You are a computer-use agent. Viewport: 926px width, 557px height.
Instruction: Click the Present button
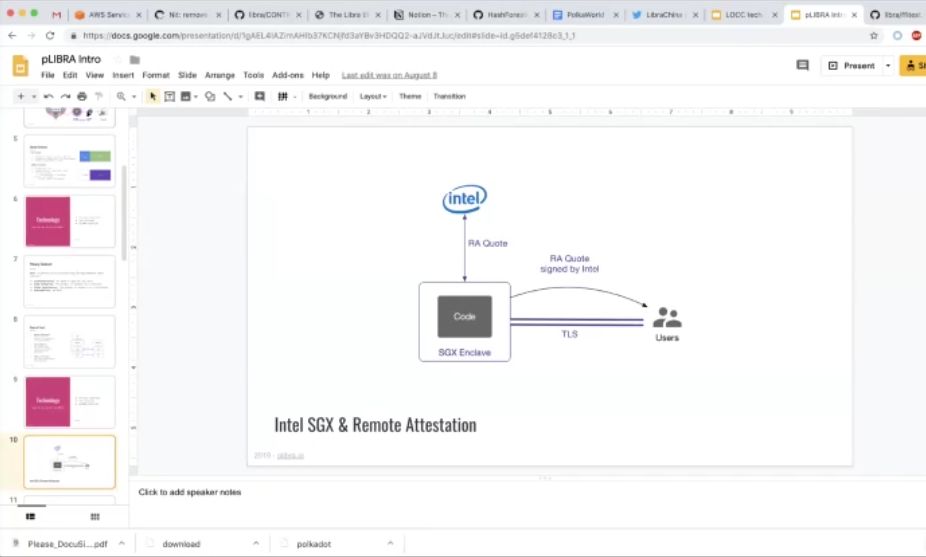[851, 66]
